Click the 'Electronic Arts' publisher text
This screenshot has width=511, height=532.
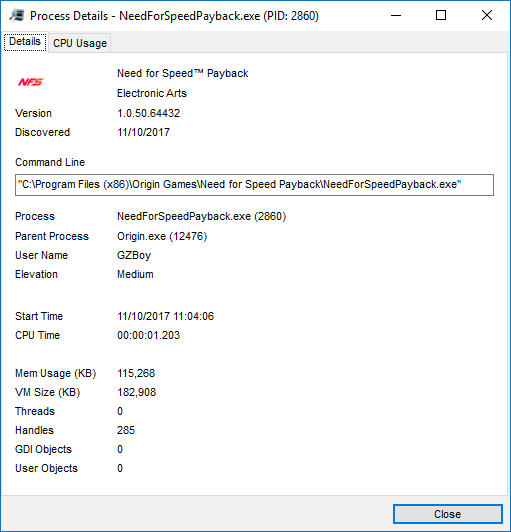(x=152, y=93)
